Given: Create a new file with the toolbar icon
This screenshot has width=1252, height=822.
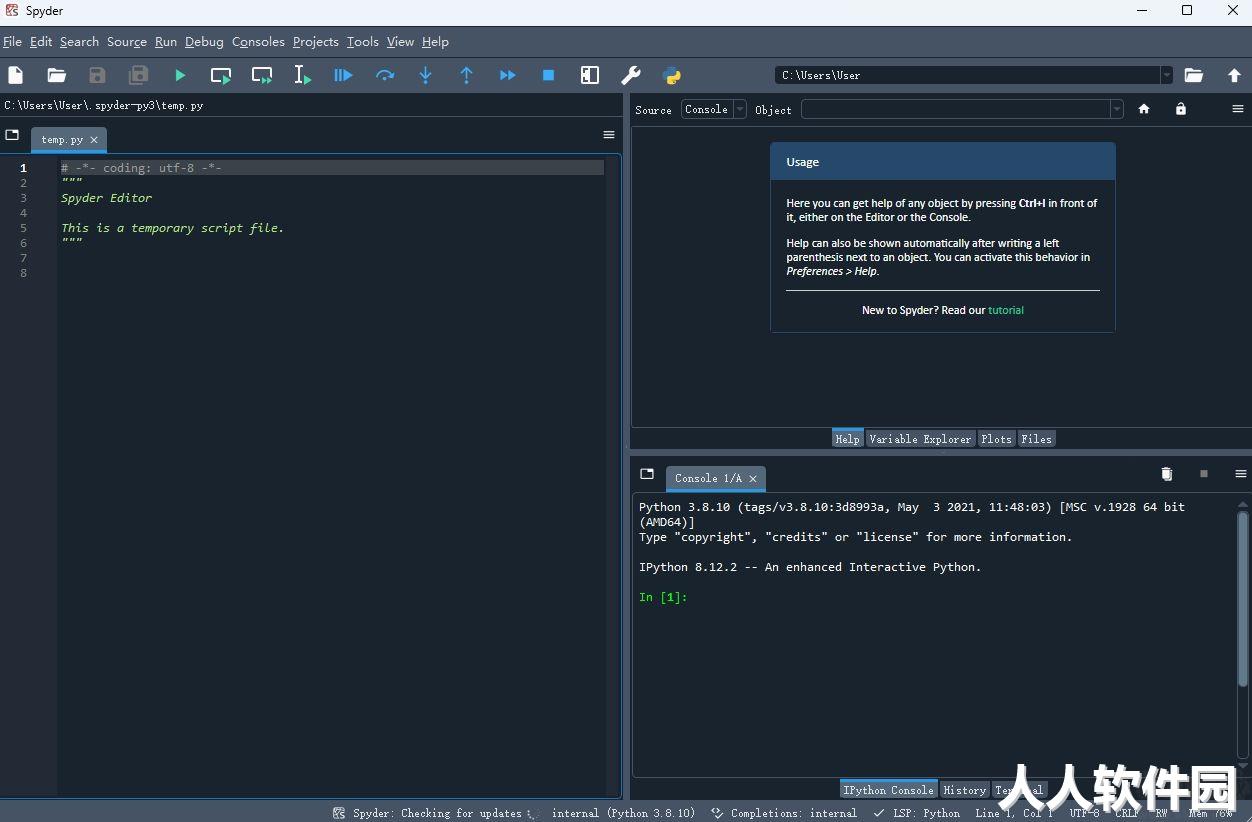Looking at the screenshot, I should [15, 75].
